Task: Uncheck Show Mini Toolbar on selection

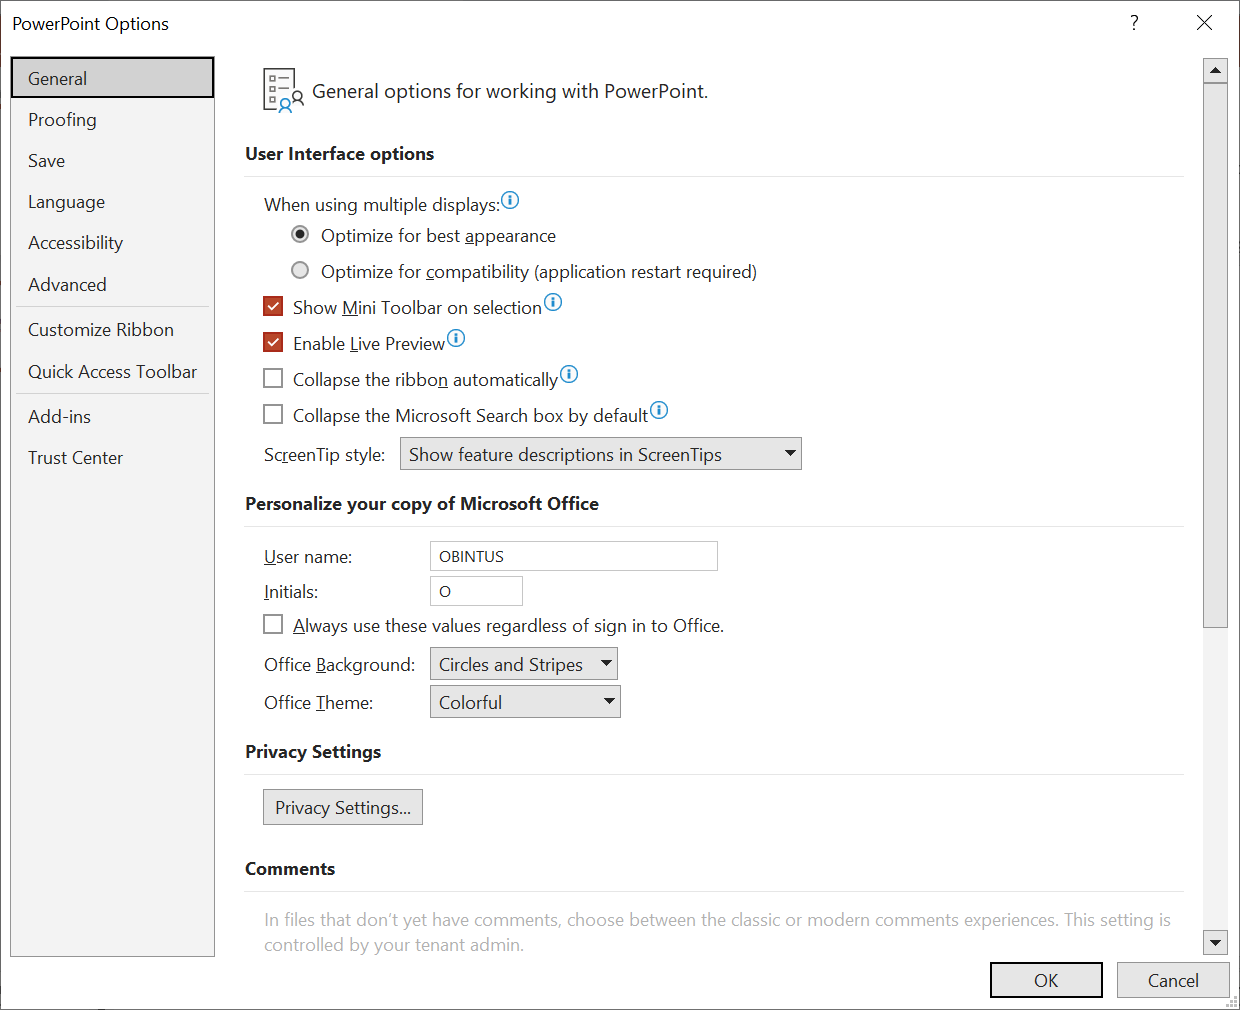Action: (273, 307)
